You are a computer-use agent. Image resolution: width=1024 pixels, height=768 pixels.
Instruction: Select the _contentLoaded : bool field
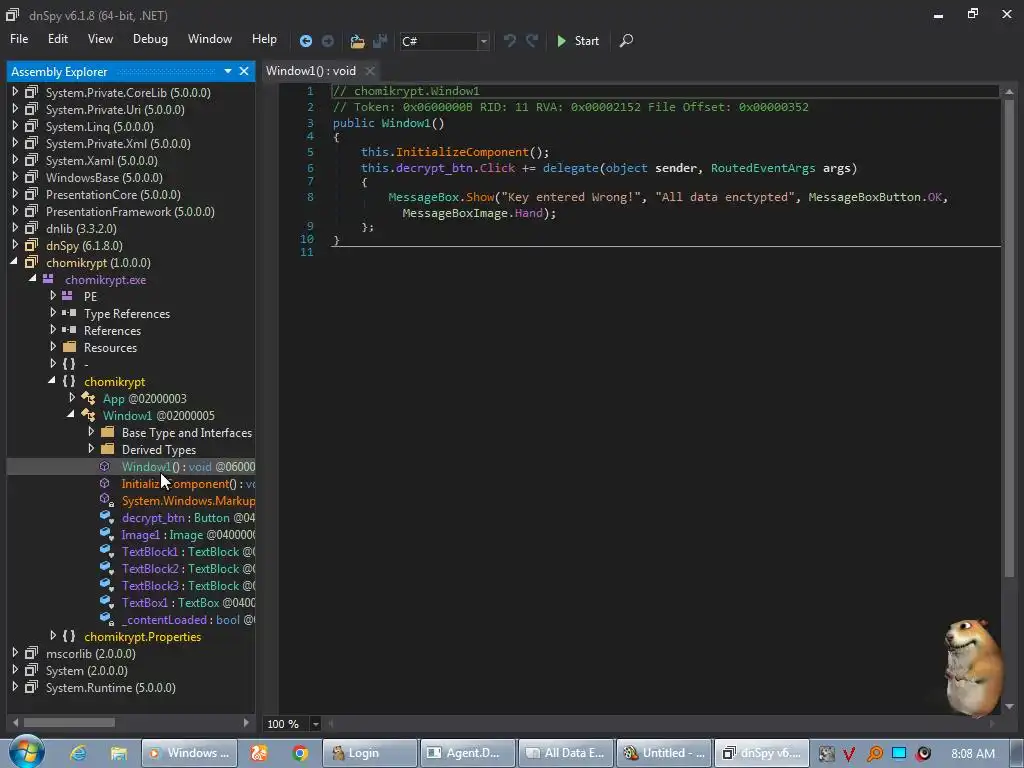click(x=188, y=620)
